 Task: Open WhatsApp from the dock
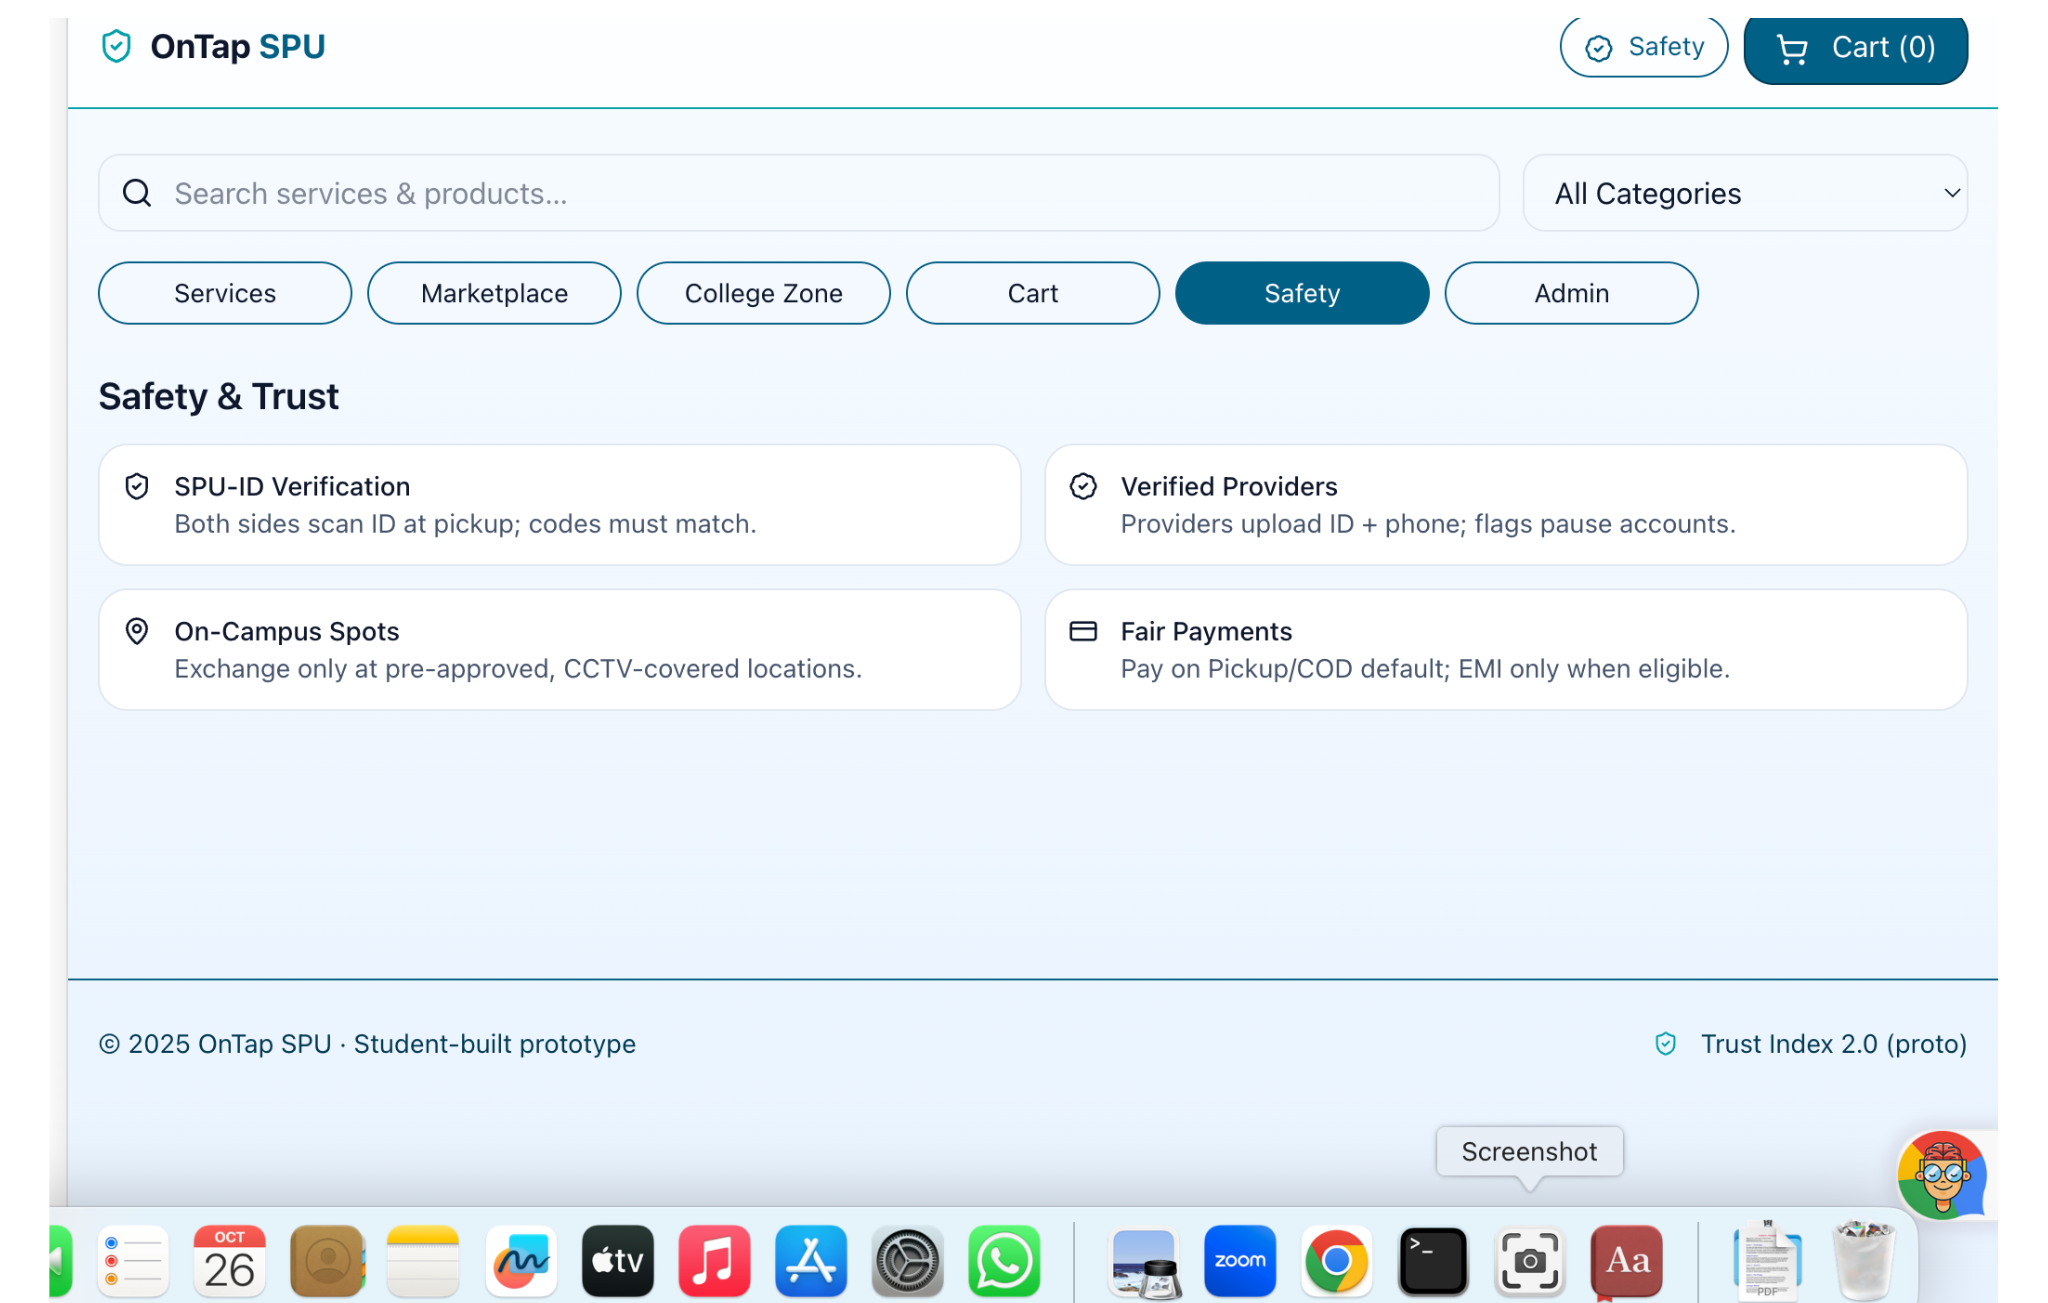tap(1003, 1261)
